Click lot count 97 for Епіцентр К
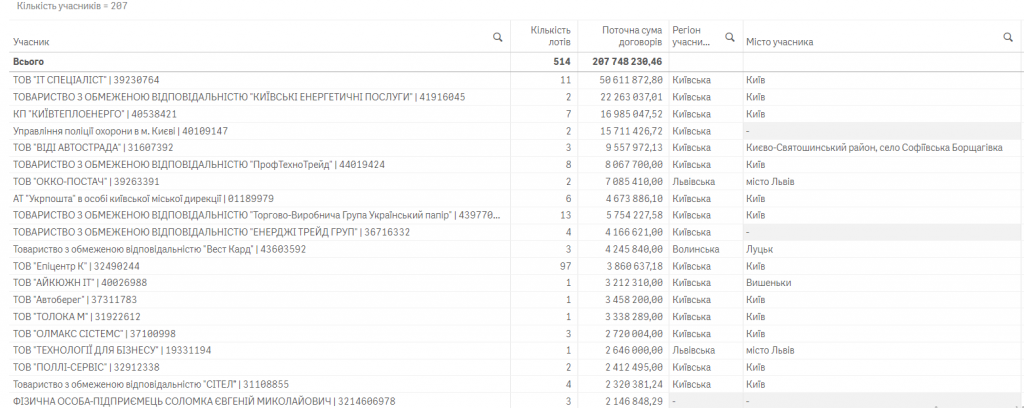This screenshot has height=408, width=1024. [x=565, y=266]
